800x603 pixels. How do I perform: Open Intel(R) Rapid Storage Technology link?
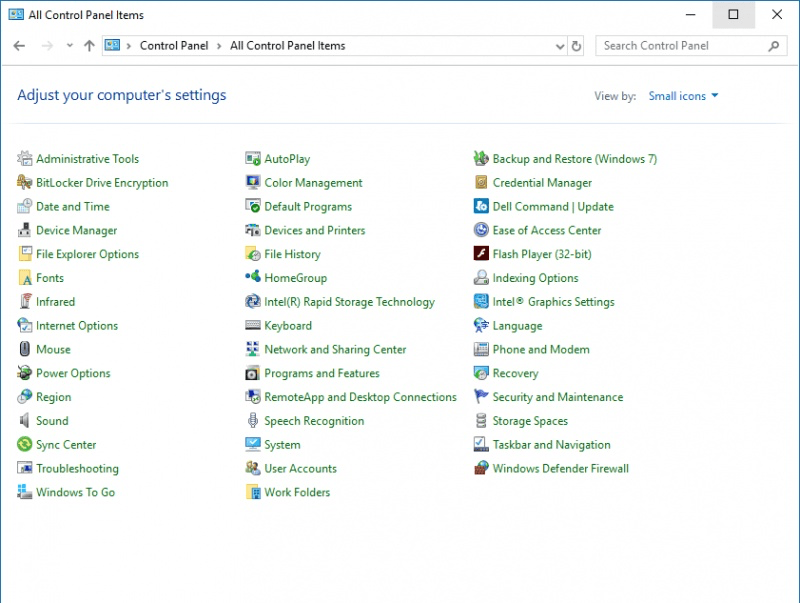pos(349,302)
